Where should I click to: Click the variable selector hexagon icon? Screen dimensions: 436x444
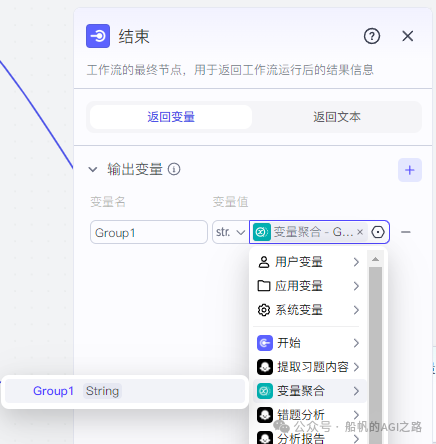[378, 232]
